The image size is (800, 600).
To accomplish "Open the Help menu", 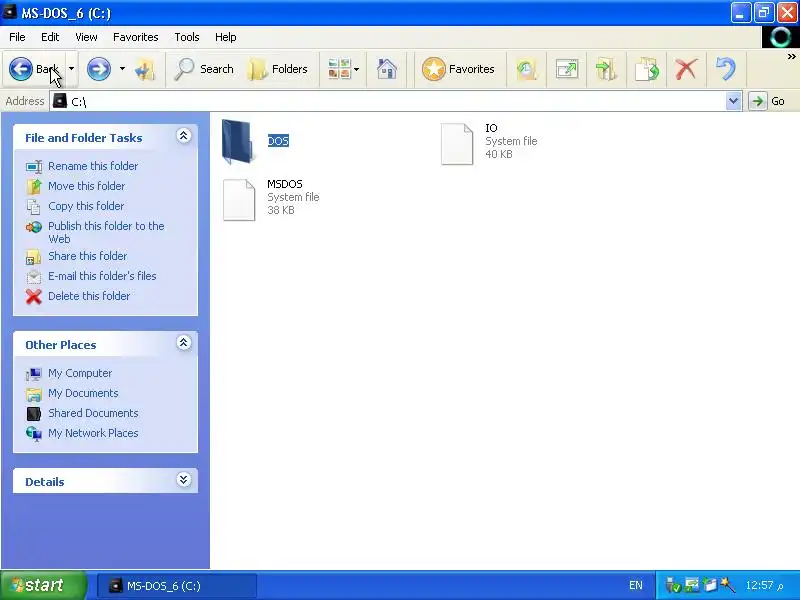I will (226, 37).
